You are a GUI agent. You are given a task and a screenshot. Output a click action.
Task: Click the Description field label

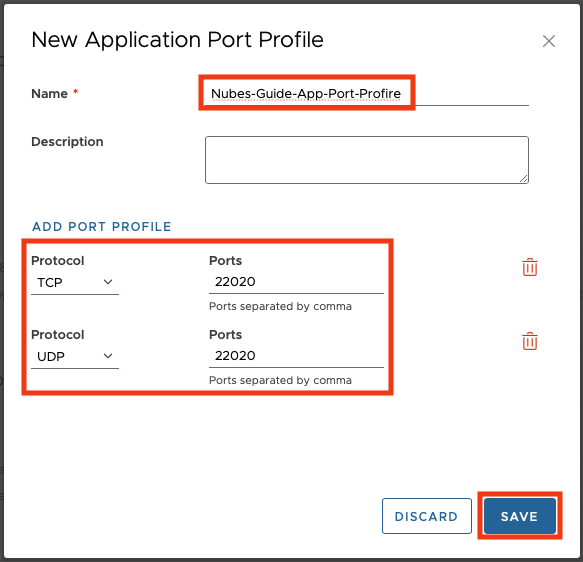tap(67, 142)
